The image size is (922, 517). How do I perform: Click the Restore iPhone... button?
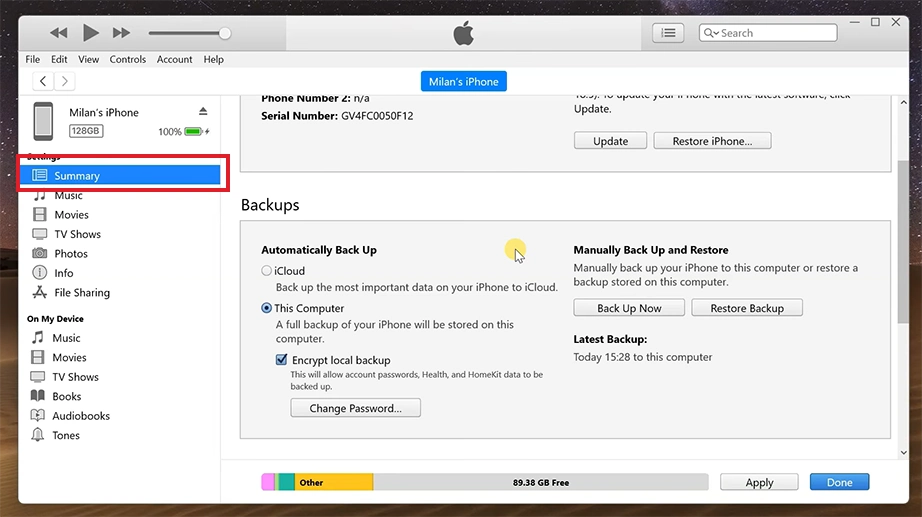tap(712, 141)
